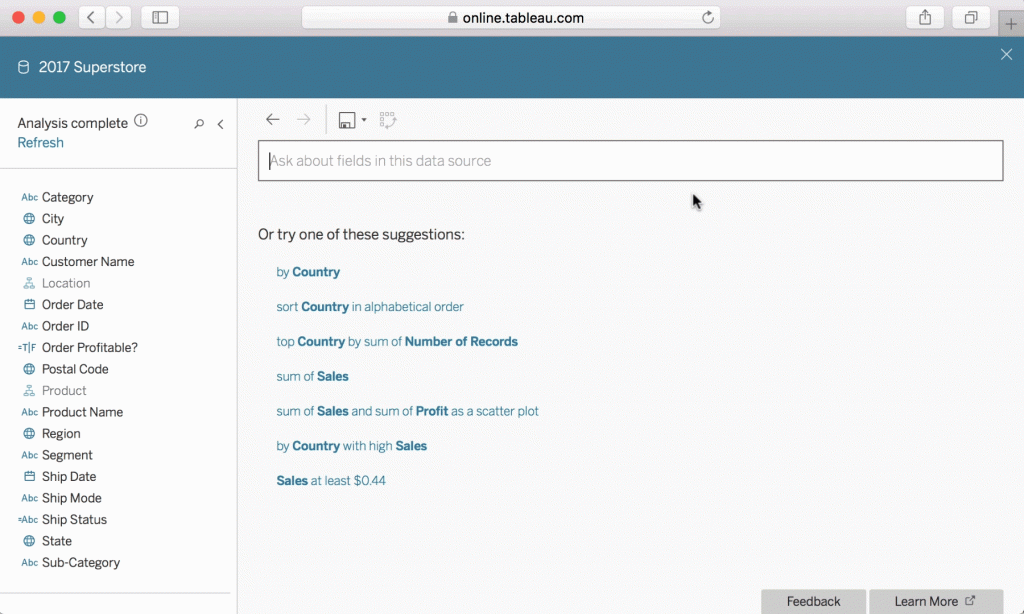Image resolution: width=1024 pixels, height=614 pixels.
Task: Select the Location hierarchy field
Action: pos(66,283)
